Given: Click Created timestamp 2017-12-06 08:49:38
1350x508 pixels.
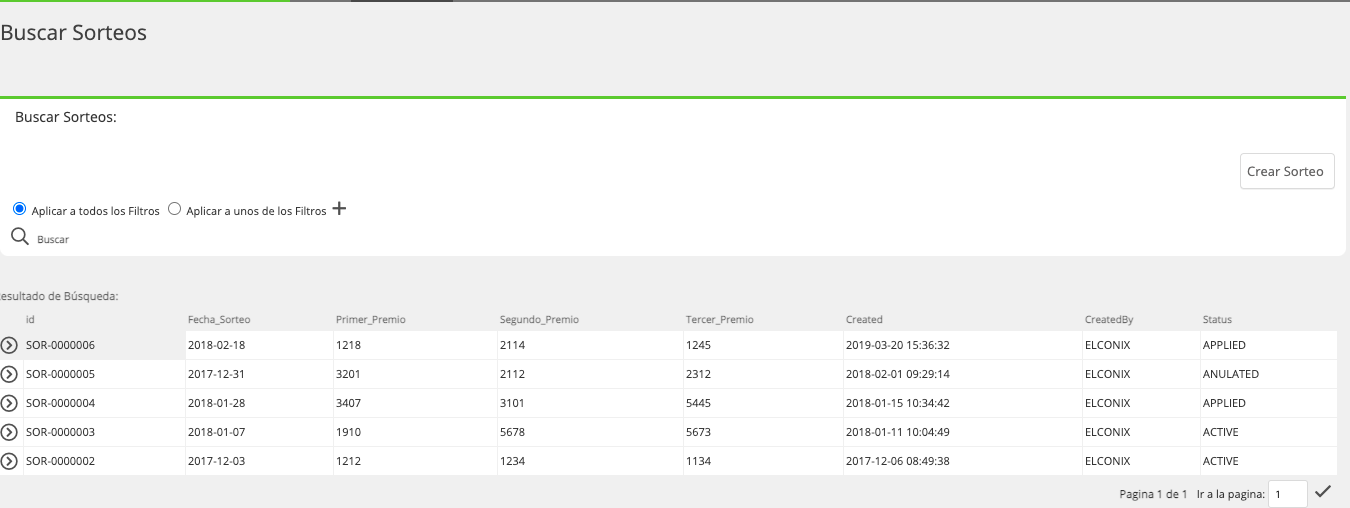Looking at the screenshot, I should 897,461.
